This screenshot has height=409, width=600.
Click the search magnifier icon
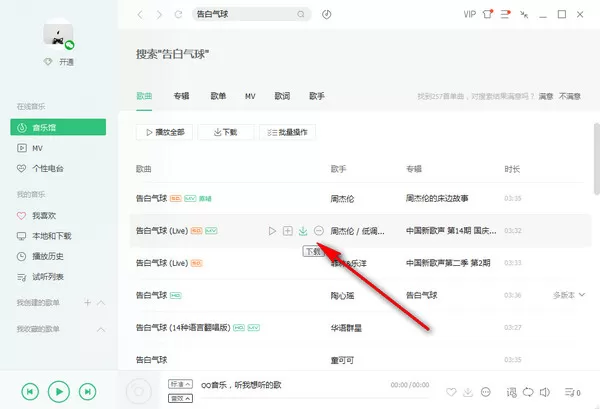click(301, 14)
